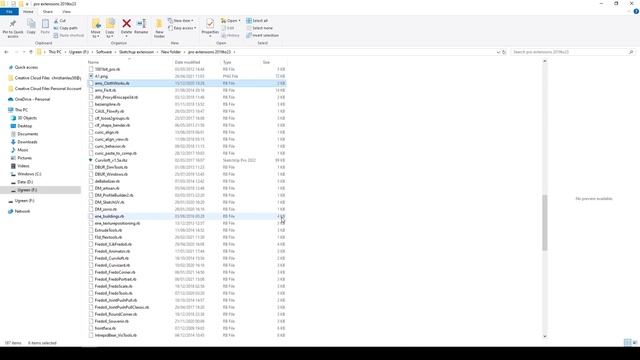The height and width of the screenshot is (360, 640).
Task: Expand the address bar history dropdown
Action: pyautogui.click(x=498, y=52)
